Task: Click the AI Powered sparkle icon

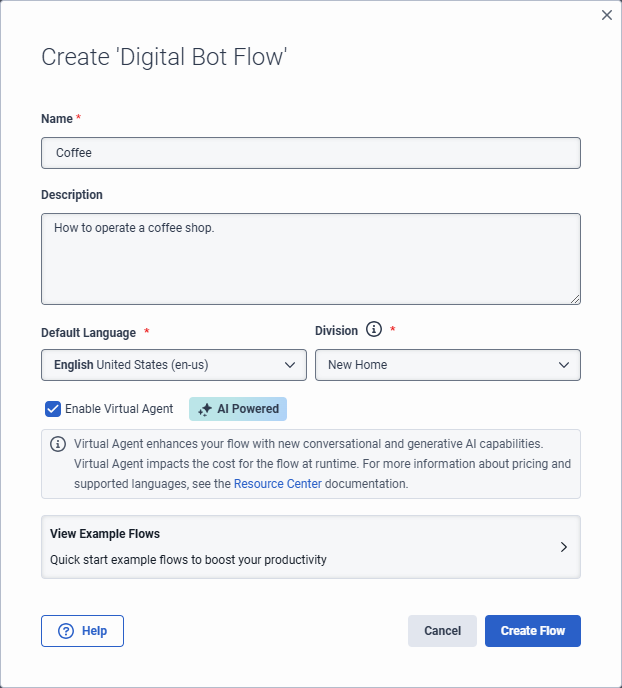Action: point(205,410)
